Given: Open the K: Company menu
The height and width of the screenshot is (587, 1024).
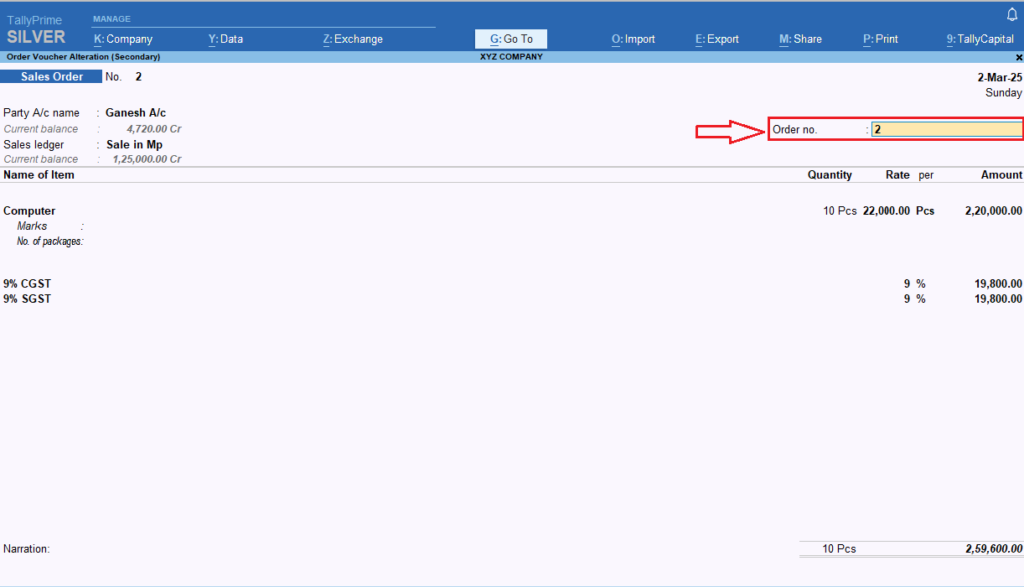Looking at the screenshot, I should point(123,39).
